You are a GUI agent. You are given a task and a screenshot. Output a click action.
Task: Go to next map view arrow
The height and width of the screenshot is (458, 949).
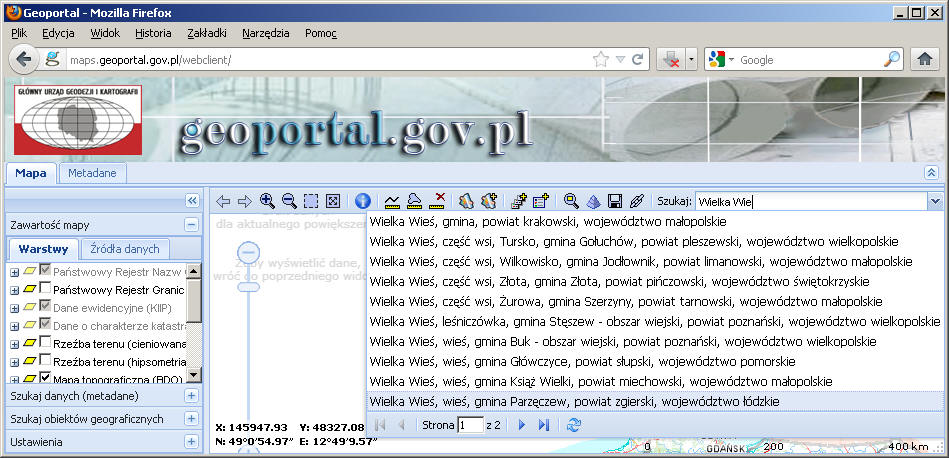(x=245, y=201)
